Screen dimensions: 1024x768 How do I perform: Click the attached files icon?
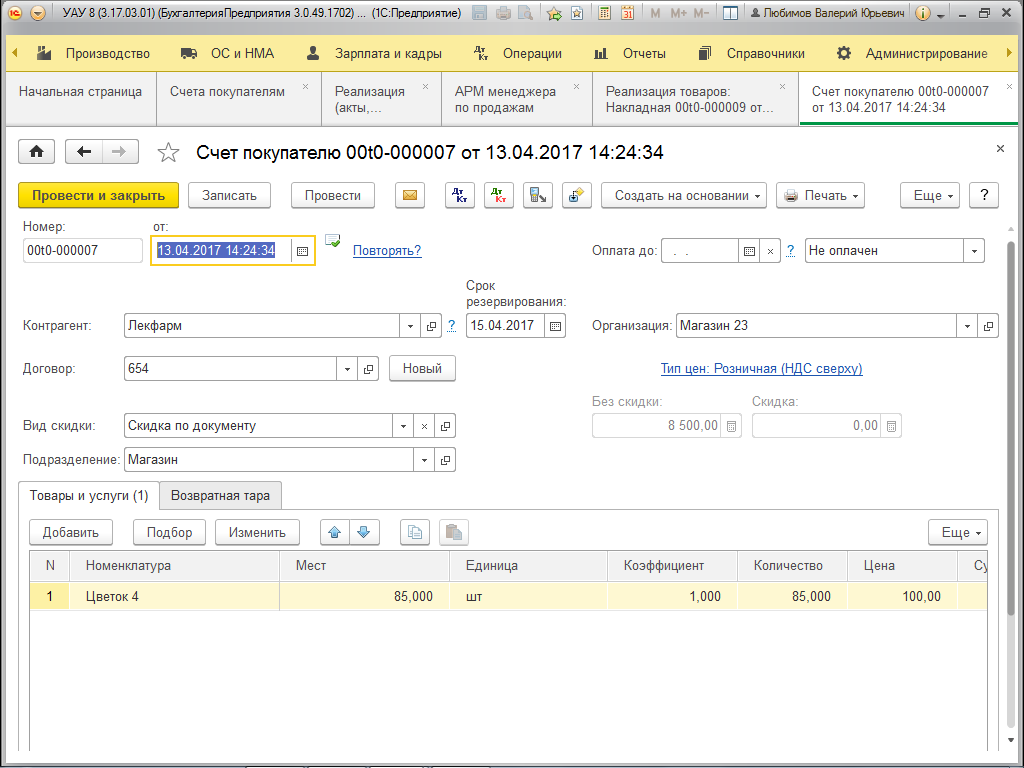click(577, 195)
